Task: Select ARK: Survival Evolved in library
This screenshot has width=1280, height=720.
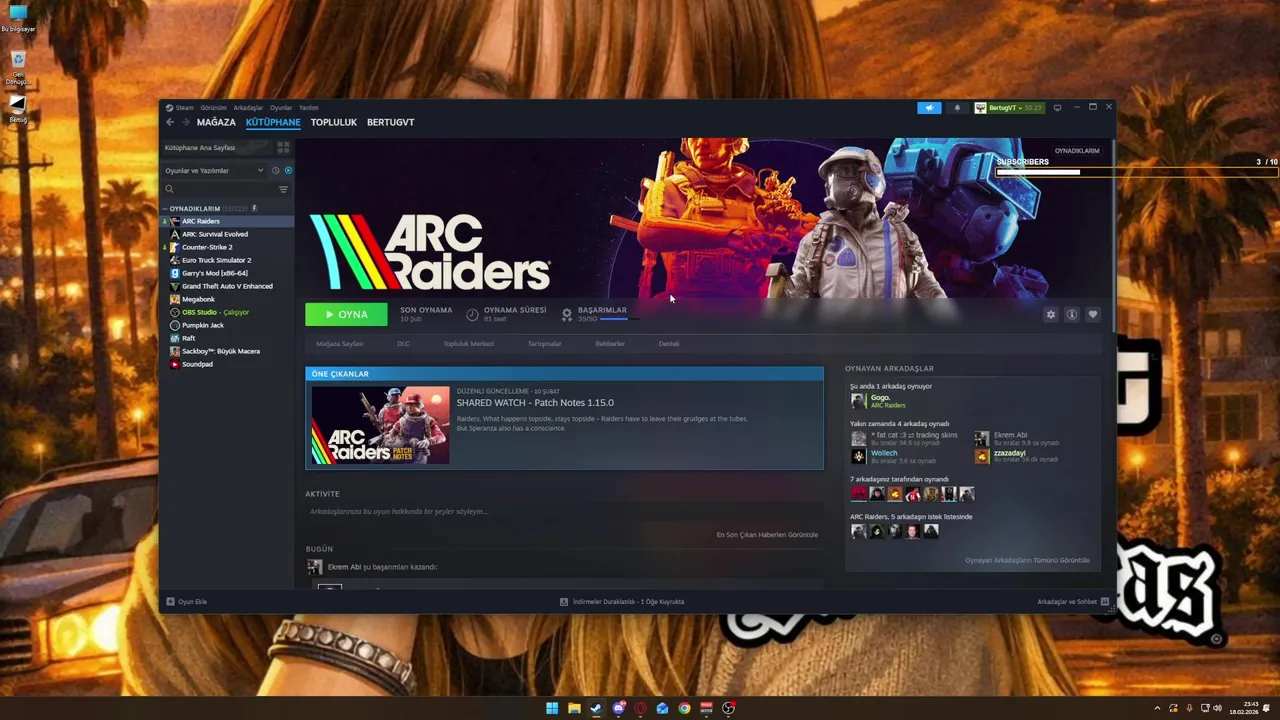Action: [x=227, y=234]
